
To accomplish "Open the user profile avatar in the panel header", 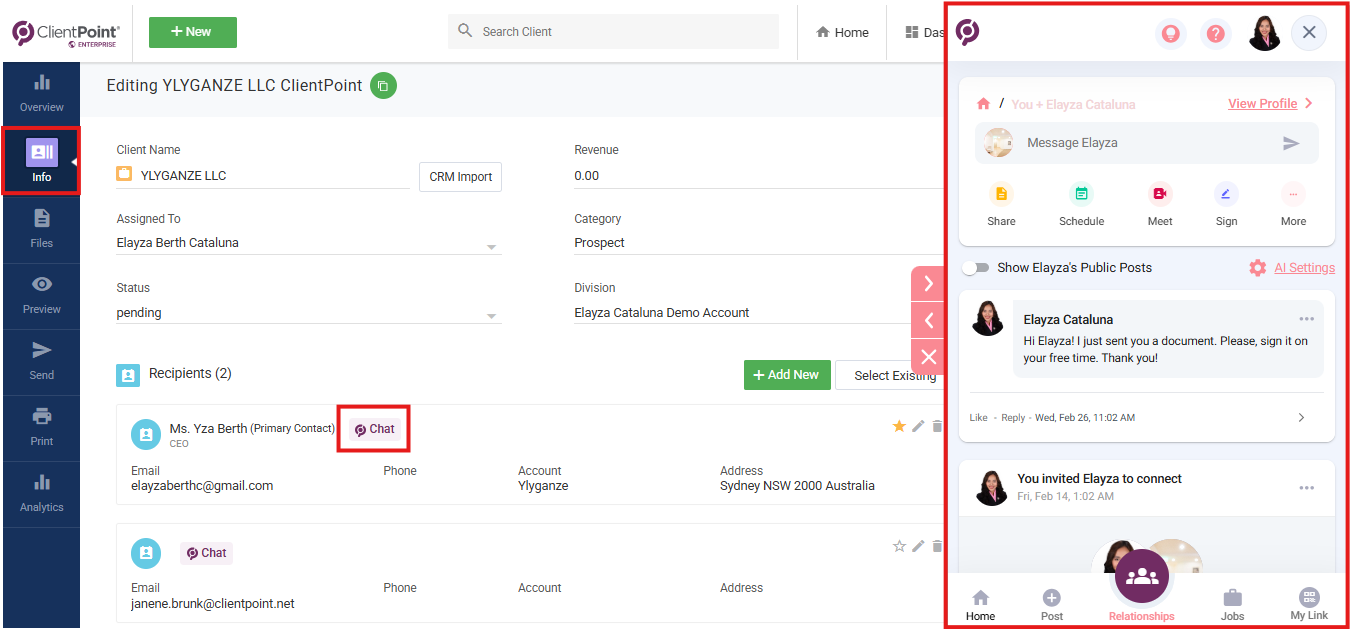I will point(1265,34).
